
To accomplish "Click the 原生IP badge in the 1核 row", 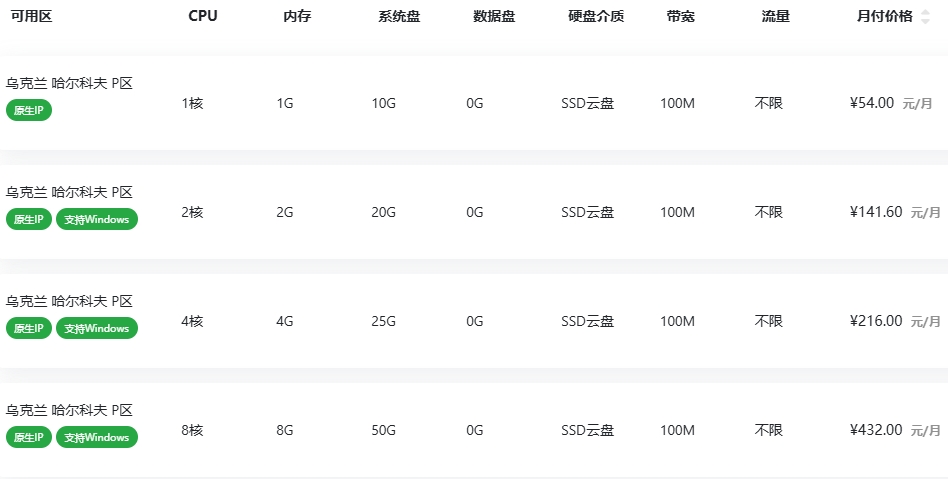I will tap(28, 110).
